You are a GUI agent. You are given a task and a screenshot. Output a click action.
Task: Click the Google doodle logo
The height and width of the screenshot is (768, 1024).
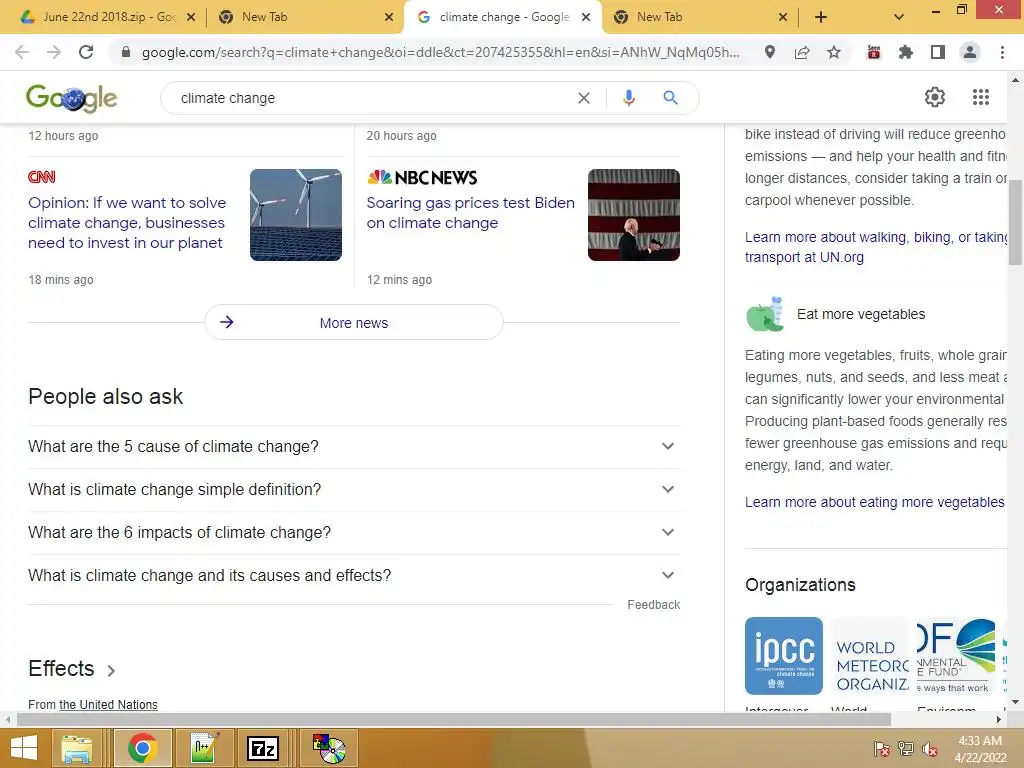tap(71, 98)
